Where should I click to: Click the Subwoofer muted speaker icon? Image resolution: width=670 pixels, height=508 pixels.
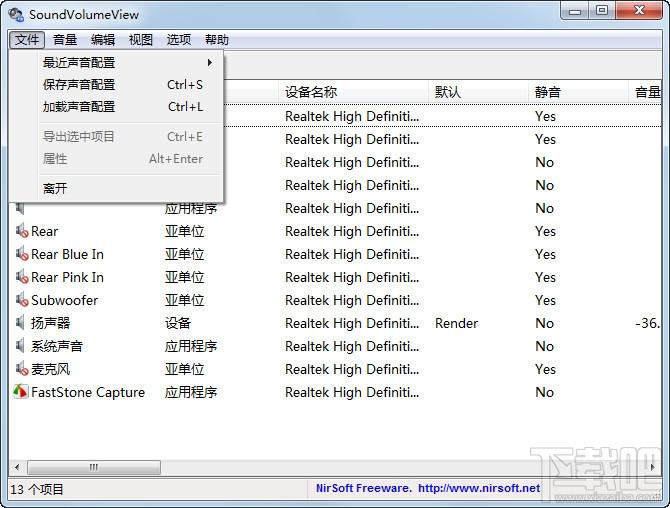(x=21, y=300)
